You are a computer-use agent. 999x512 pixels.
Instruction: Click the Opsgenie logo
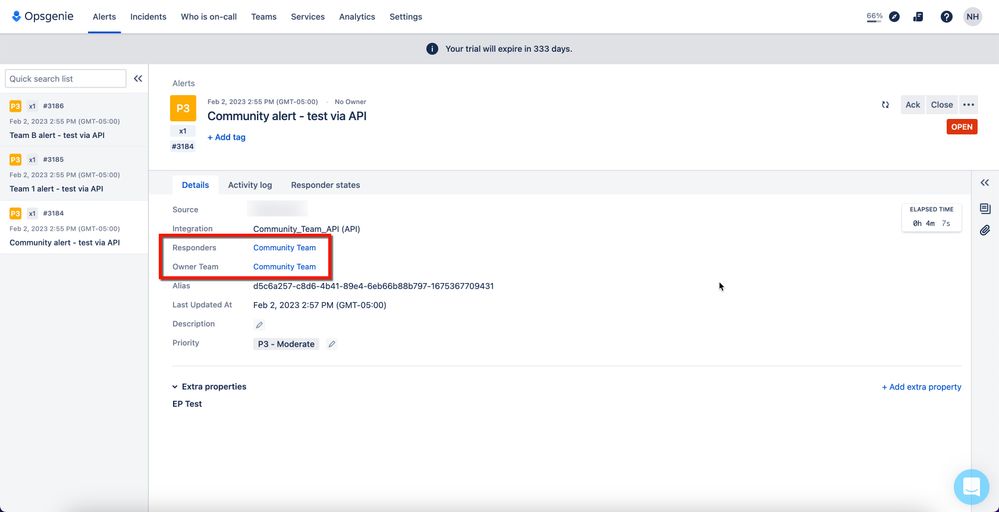tap(43, 17)
